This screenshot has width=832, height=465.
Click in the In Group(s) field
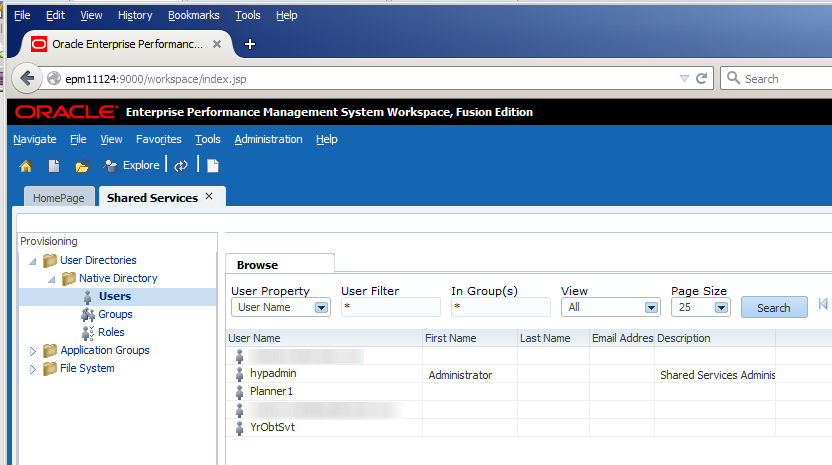click(x=500, y=307)
